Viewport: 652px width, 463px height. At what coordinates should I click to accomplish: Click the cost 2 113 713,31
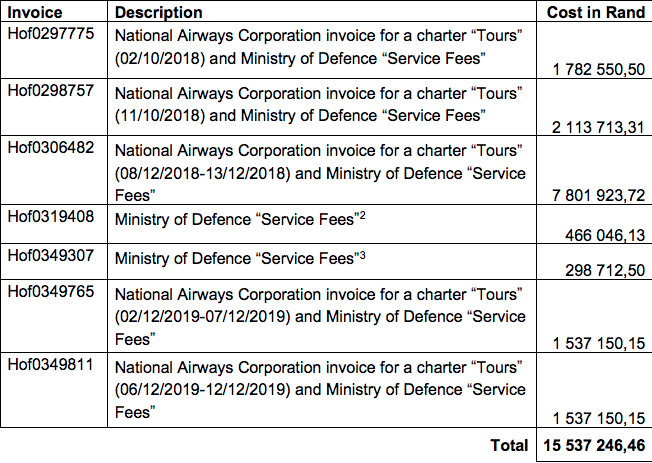595,128
